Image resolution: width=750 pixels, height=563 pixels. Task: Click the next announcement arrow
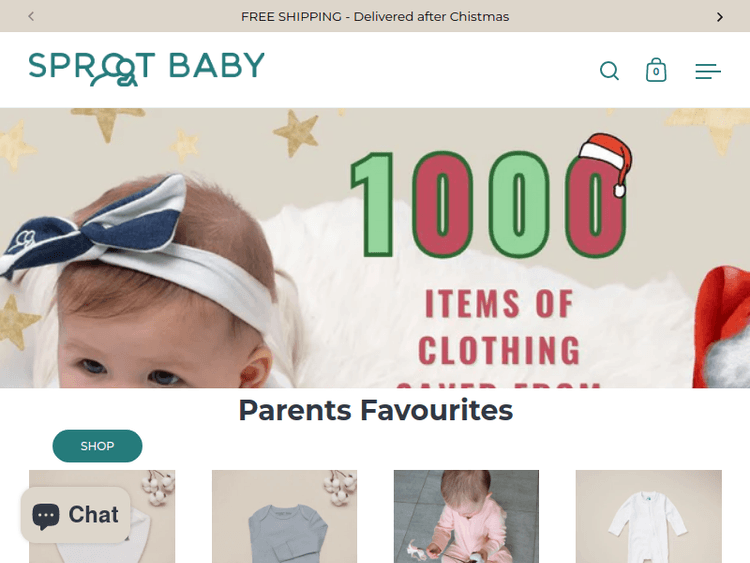click(x=719, y=17)
